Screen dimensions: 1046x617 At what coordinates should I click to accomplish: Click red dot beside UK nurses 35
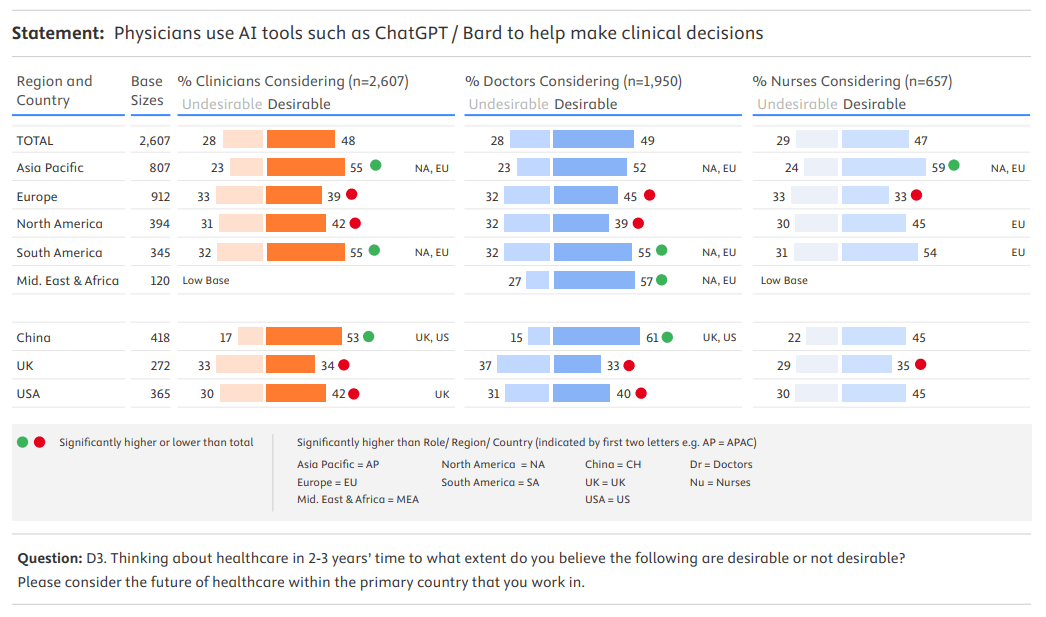pos(920,365)
